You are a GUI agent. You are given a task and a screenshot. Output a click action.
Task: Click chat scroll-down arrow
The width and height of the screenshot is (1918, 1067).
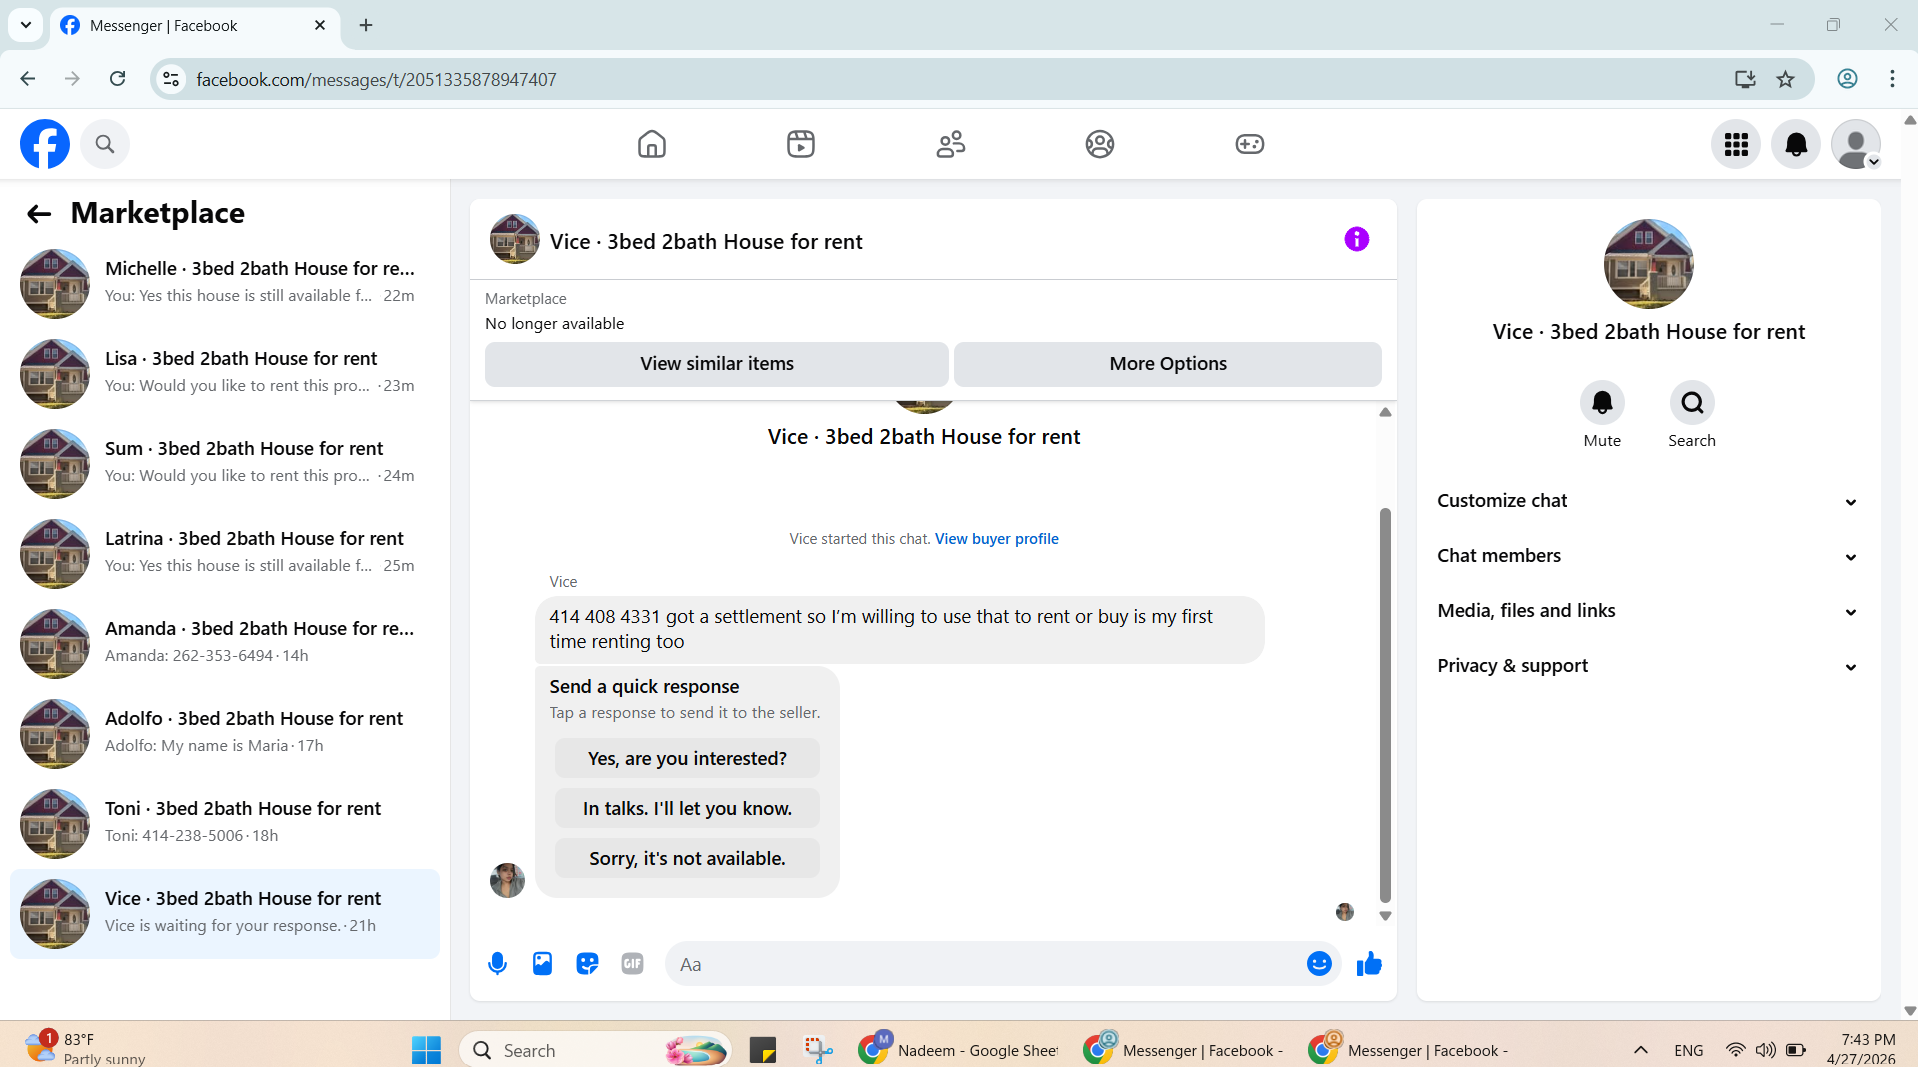pos(1385,916)
